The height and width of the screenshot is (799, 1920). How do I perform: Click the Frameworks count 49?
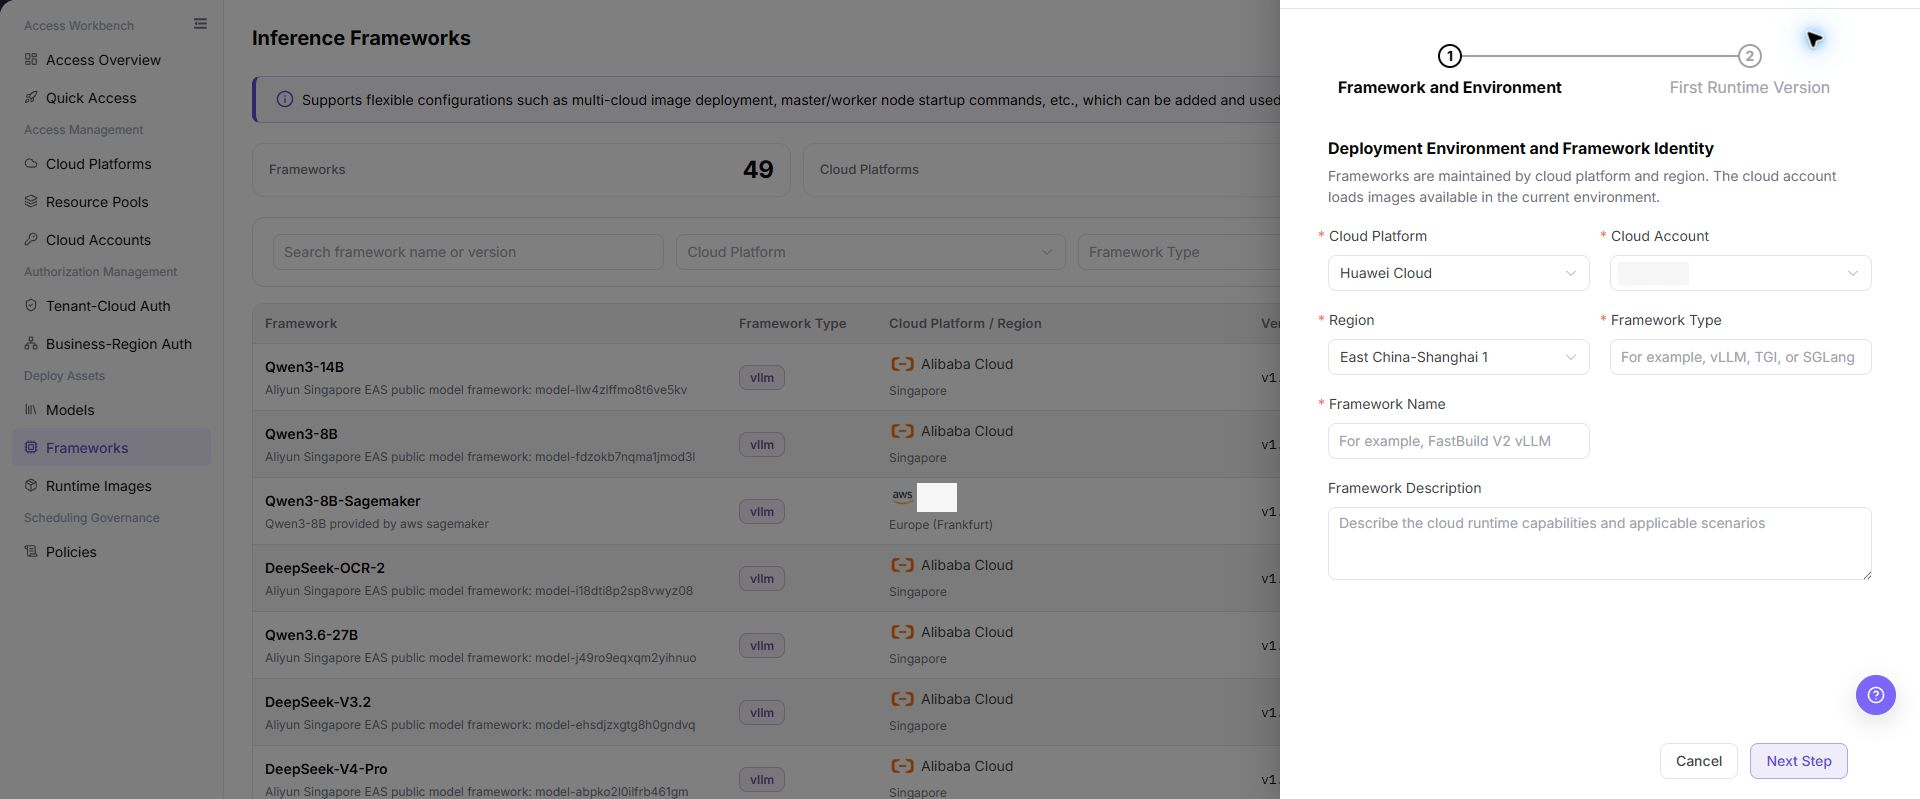(x=758, y=170)
